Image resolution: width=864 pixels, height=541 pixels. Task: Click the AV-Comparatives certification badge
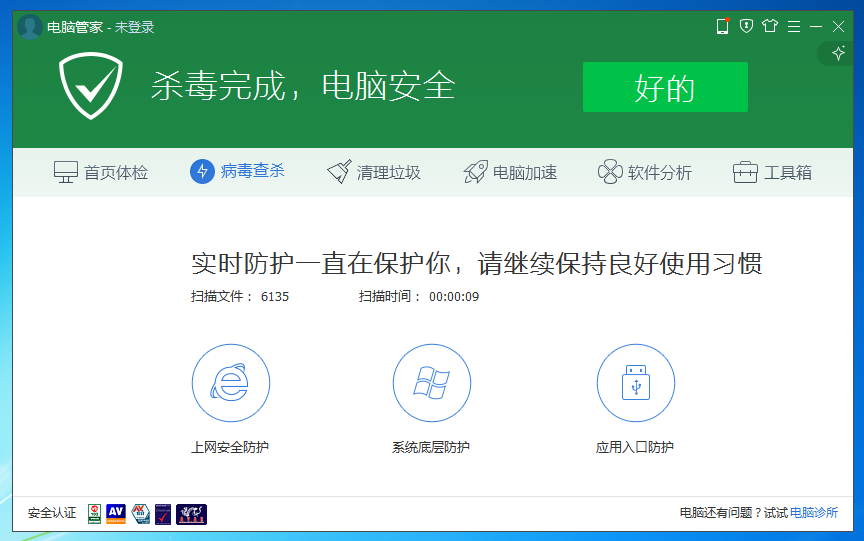point(116,514)
